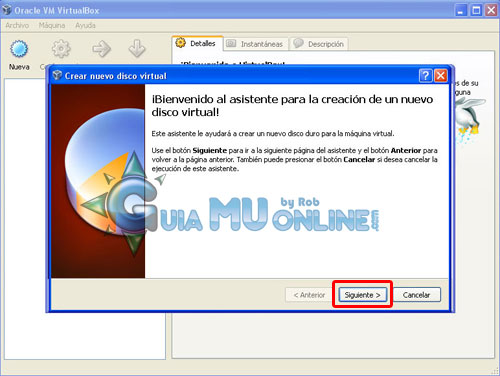Click the Anterior button
The height and width of the screenshot is (376, 500).
point(309,295)
